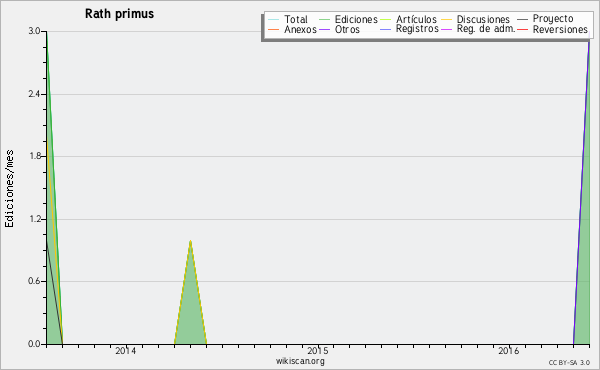The width and height of the screenshot is (600, 370).
Task: Select the 'Otros' legend entry
Action: tap(347, 29)
